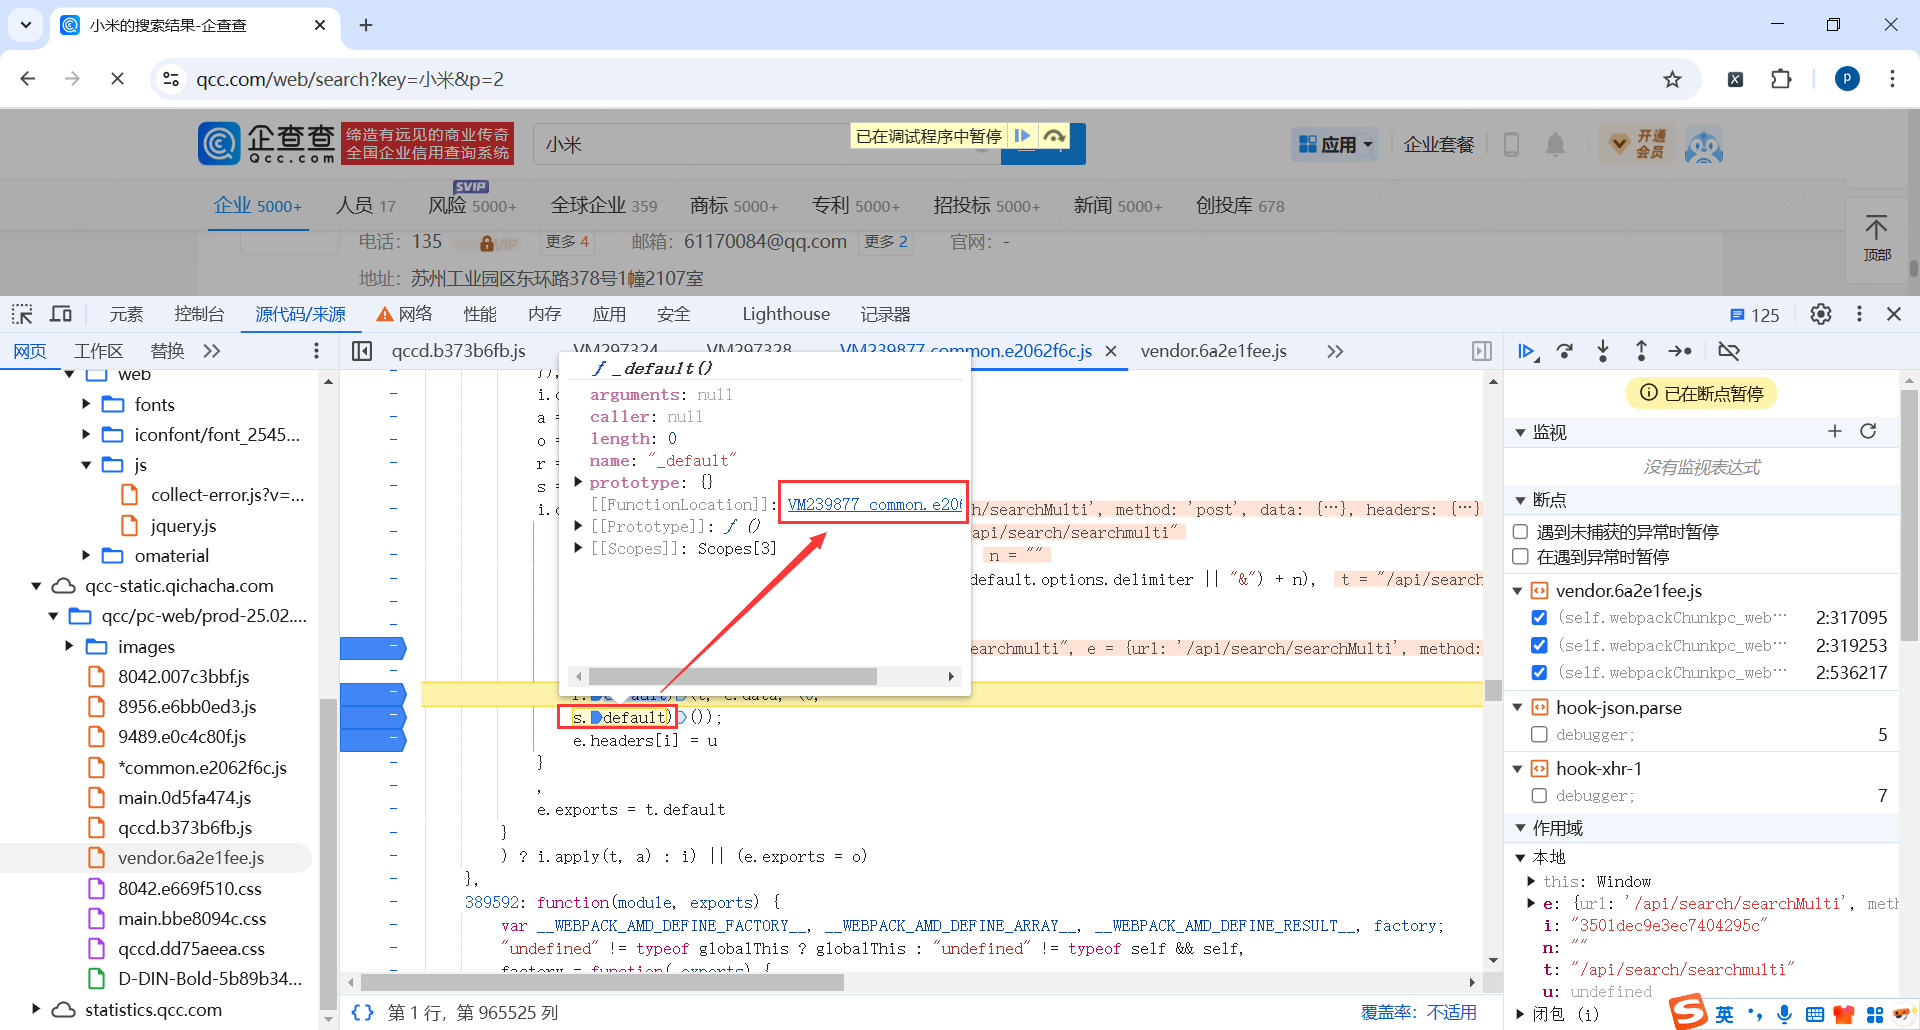The height and width of the screenshot is (1030, 1920).
Task: Uncheck breakpoint at line 2:317095
Action: pyautogui.click(x=1539, y=618)
